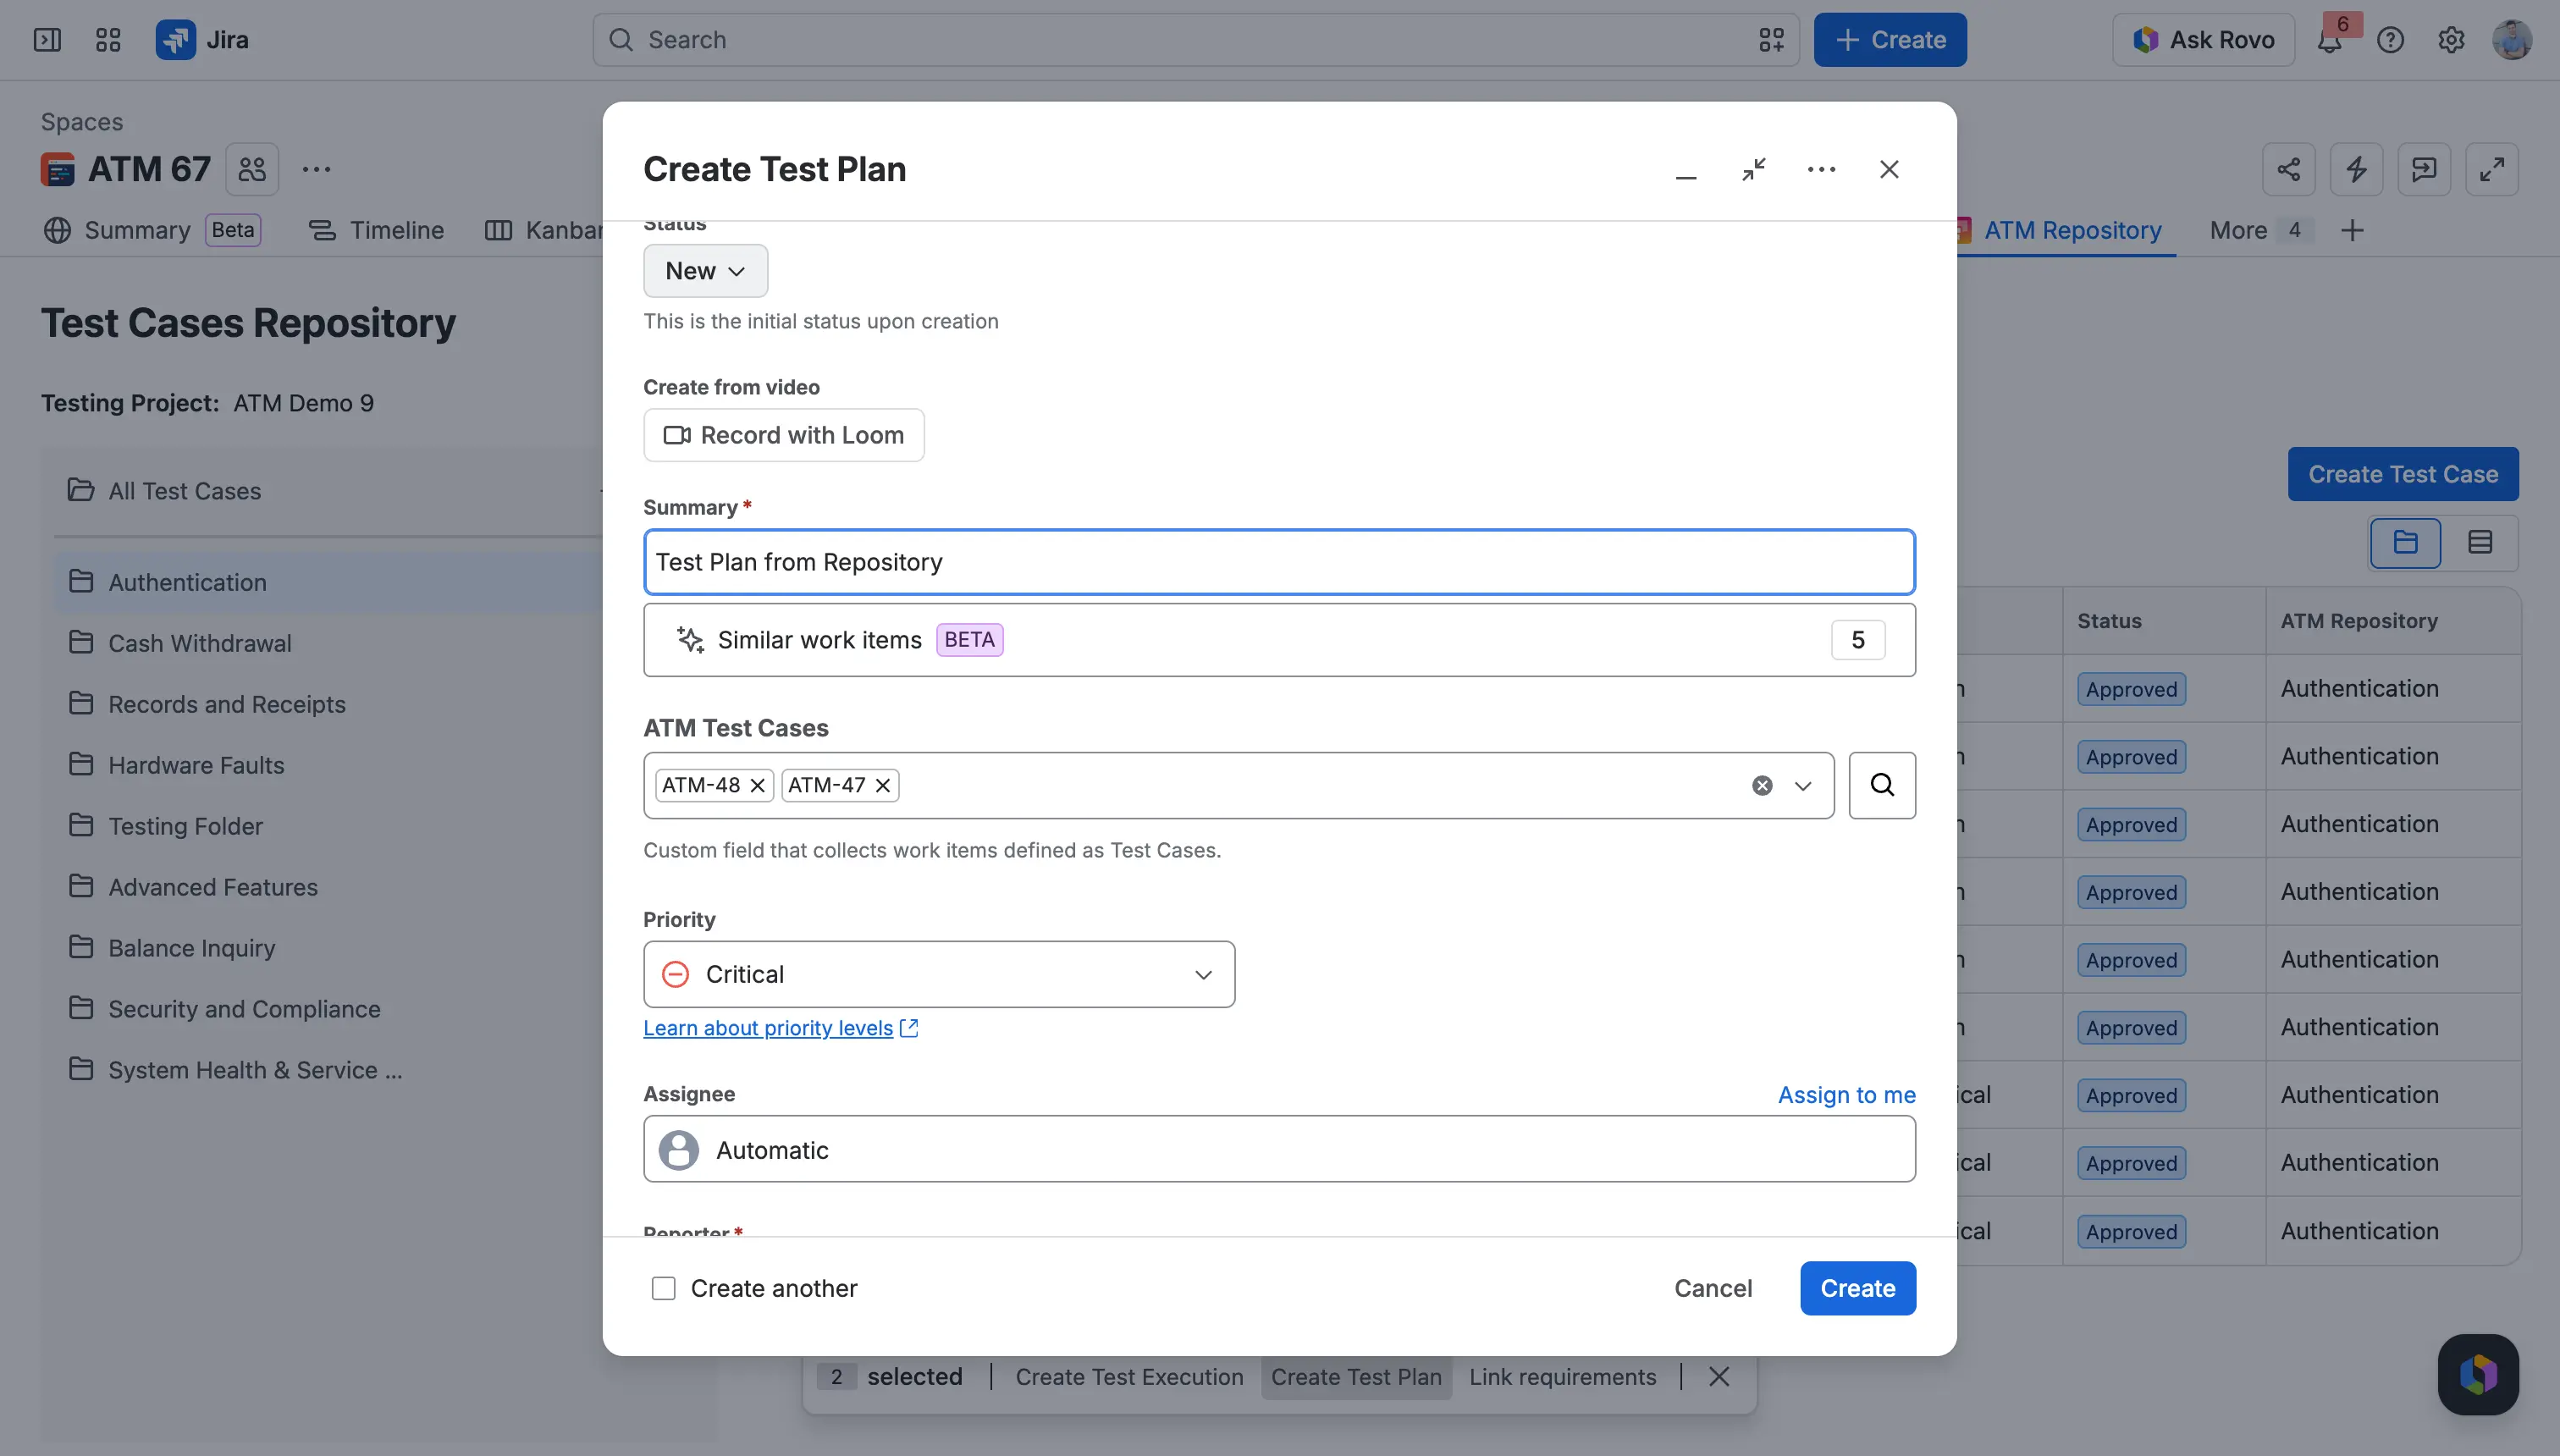The height and width of the screenshot is (1456, 2560).
Task: Clear all selected ATM Test Cases
Action: (1762, 785)
